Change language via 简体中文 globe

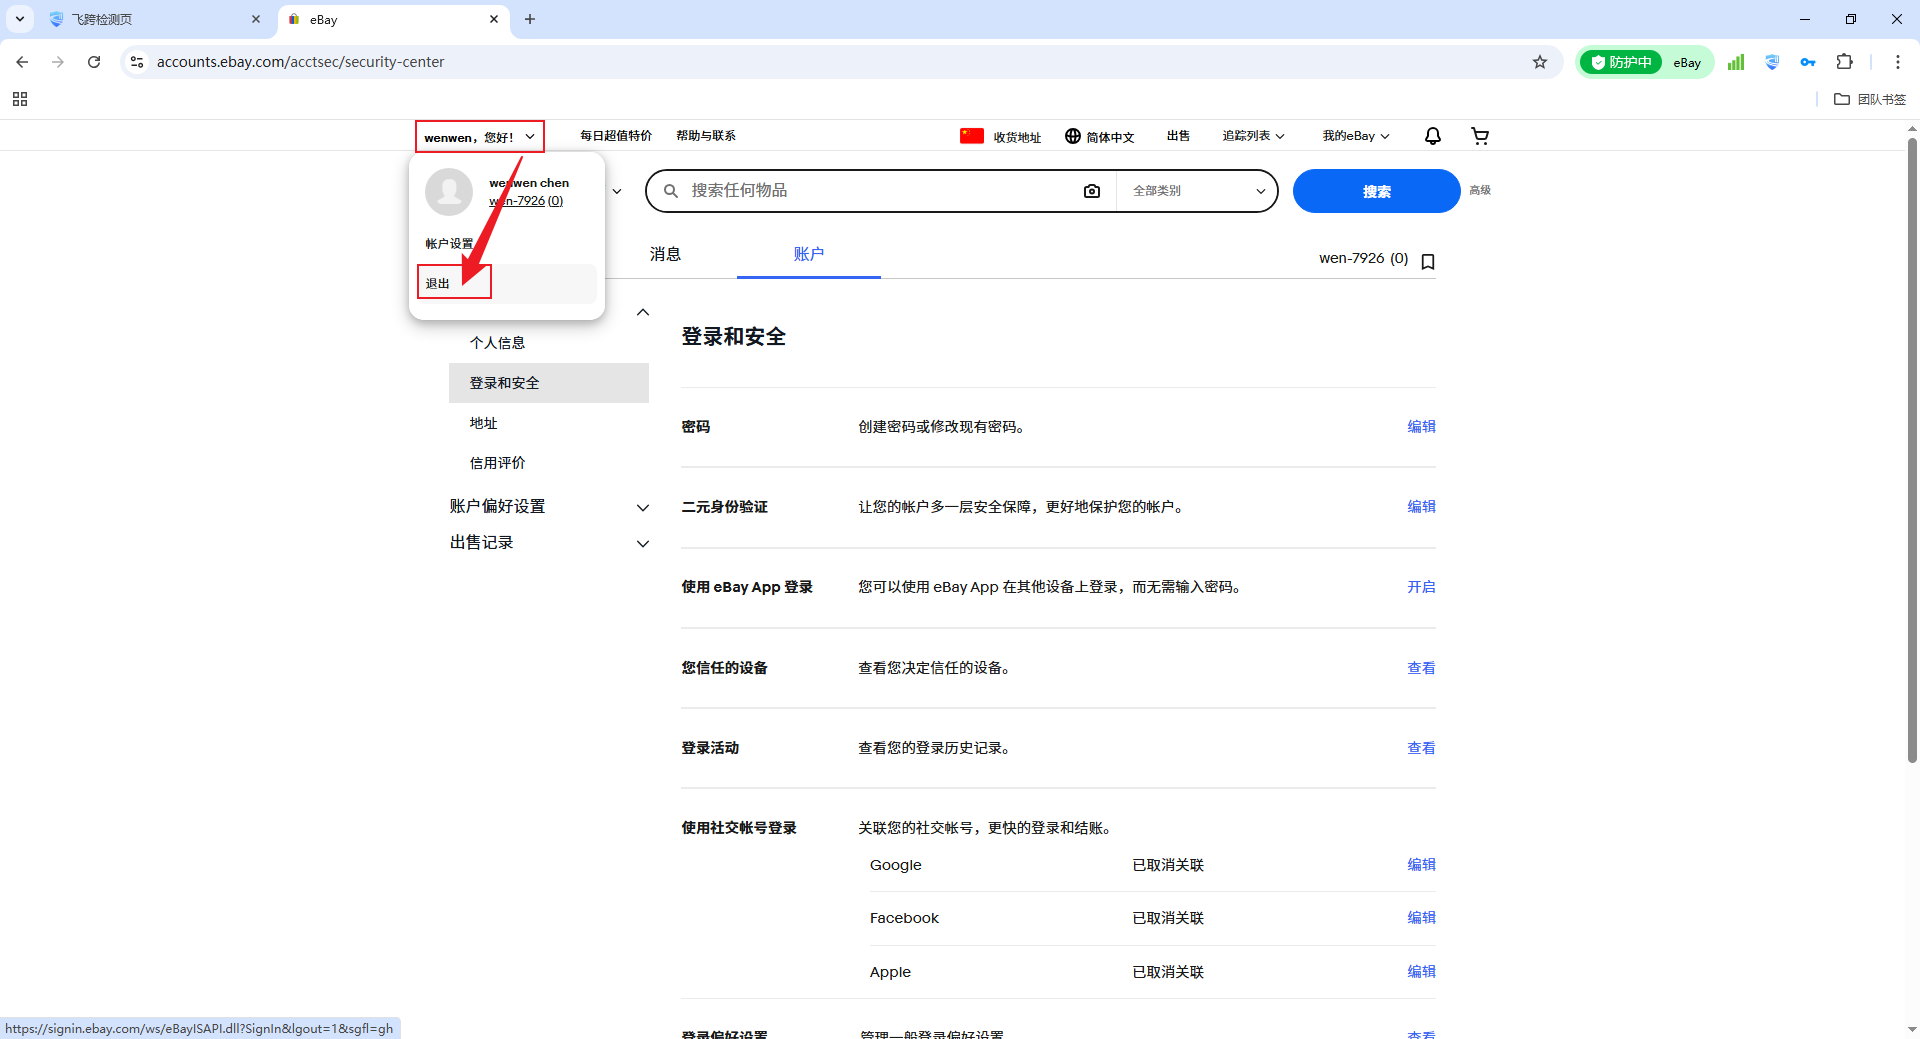1099,136
